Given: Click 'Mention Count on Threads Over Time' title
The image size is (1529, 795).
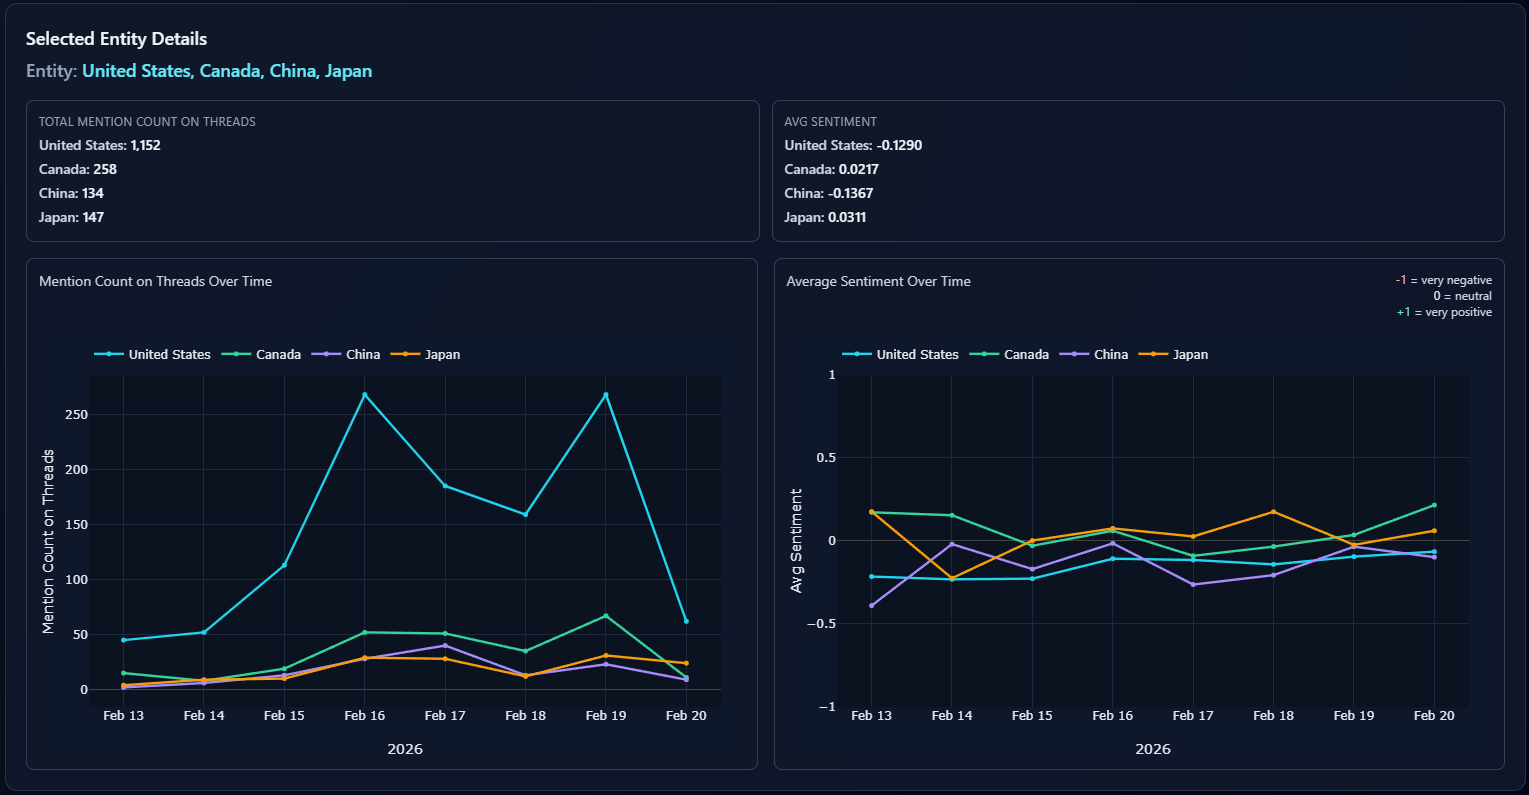Looking at the screenshot, I should click(156, 281).
